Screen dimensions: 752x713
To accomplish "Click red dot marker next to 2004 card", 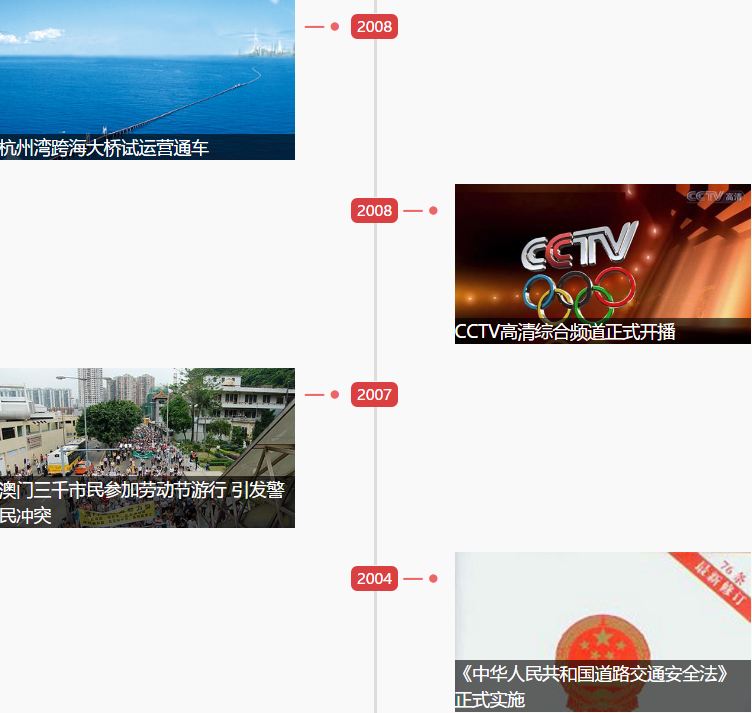I will (433, 579).
